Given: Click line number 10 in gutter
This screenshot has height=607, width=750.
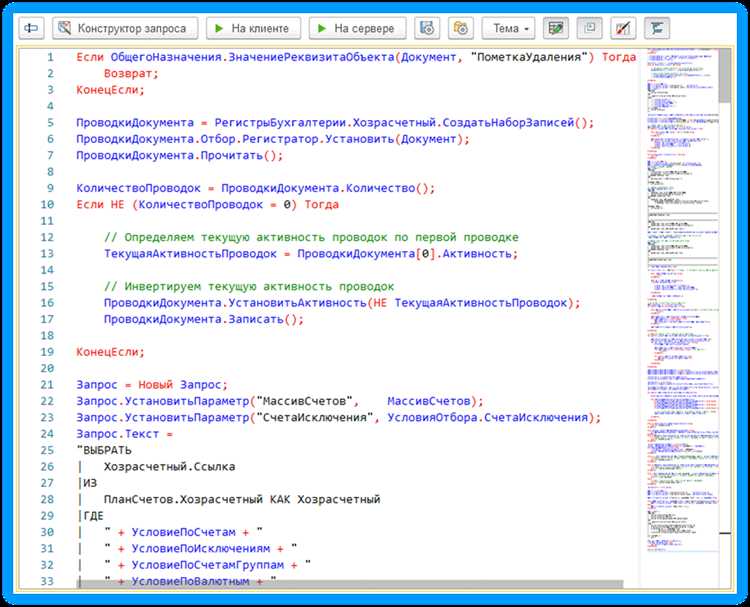Looking at the screenshot, I should pyautogui.click(x=47, y=205).
